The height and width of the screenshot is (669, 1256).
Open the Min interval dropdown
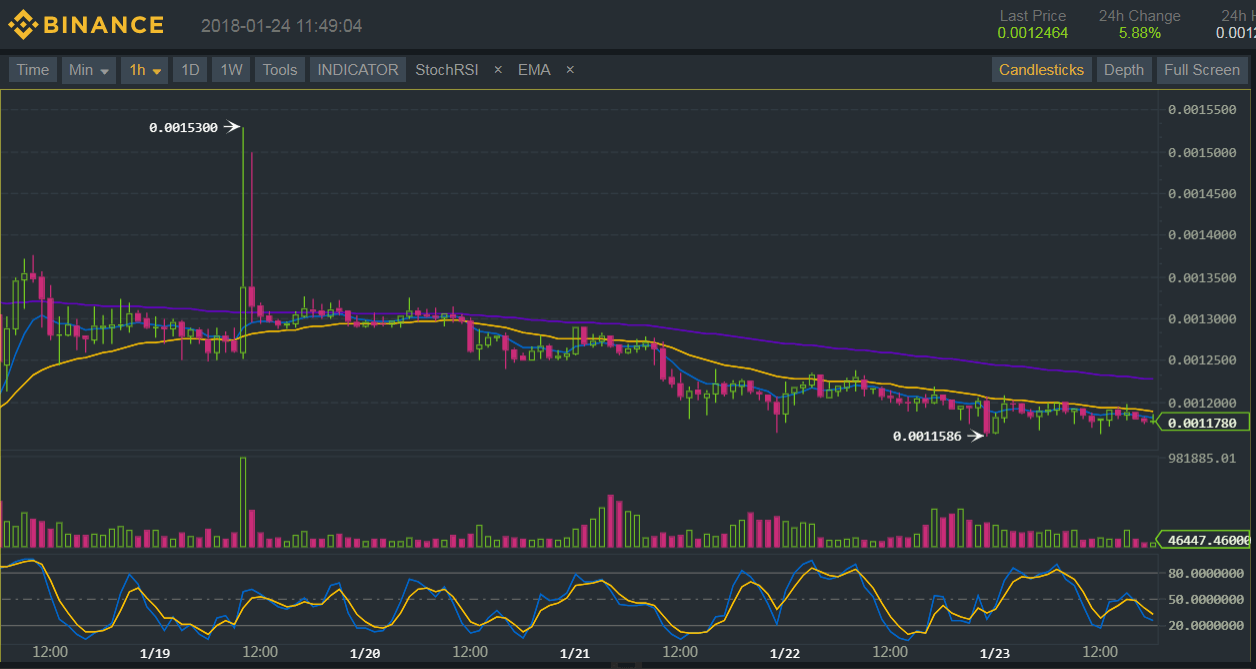click(89, 70)
